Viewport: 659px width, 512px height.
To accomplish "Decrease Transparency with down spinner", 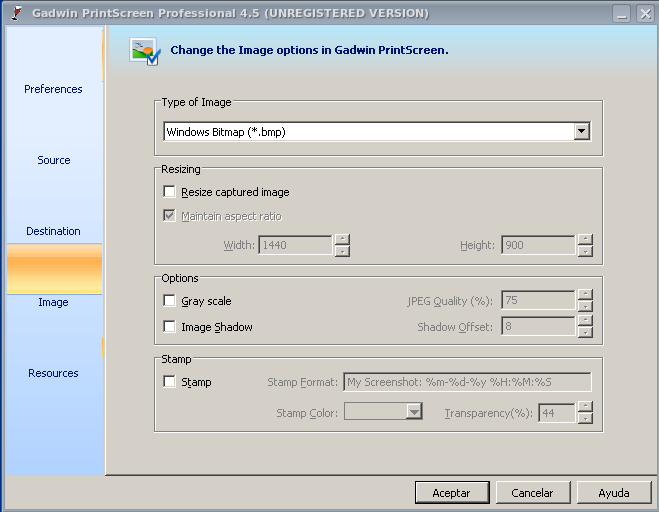I will pyautogui.click(x=585, y=419).
